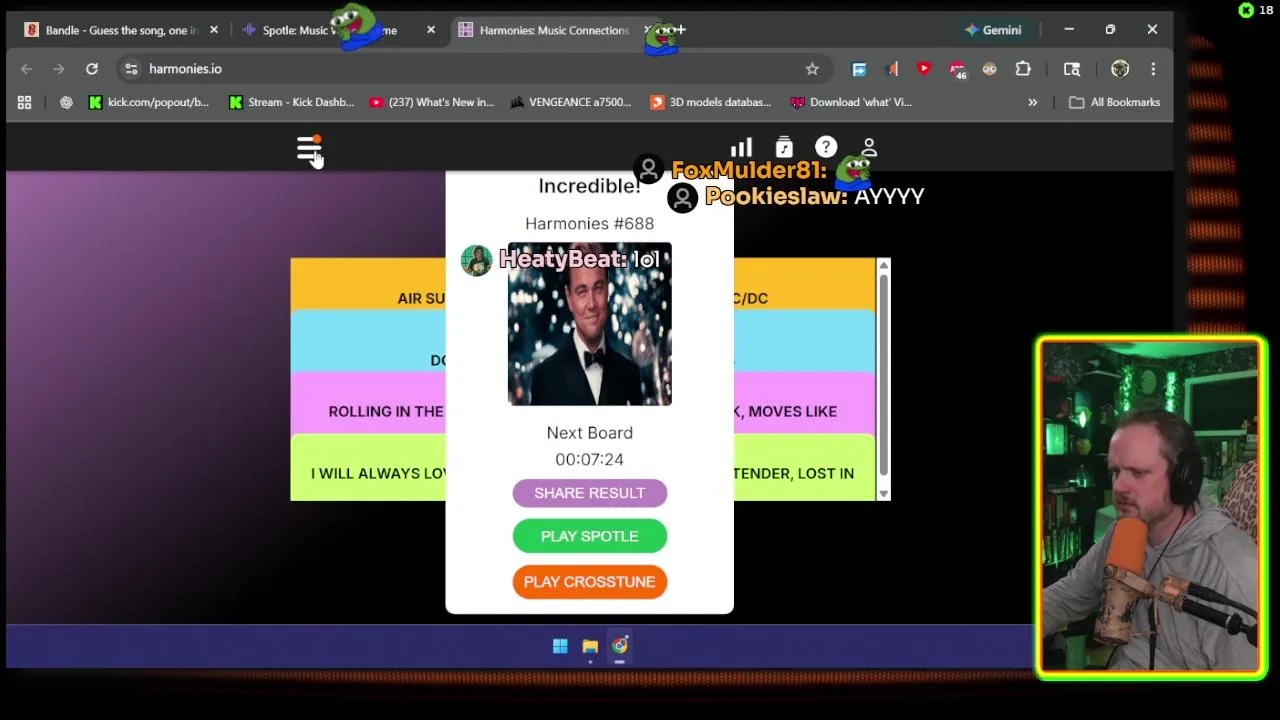Click the red YouTube extension icon

[924, 69]
